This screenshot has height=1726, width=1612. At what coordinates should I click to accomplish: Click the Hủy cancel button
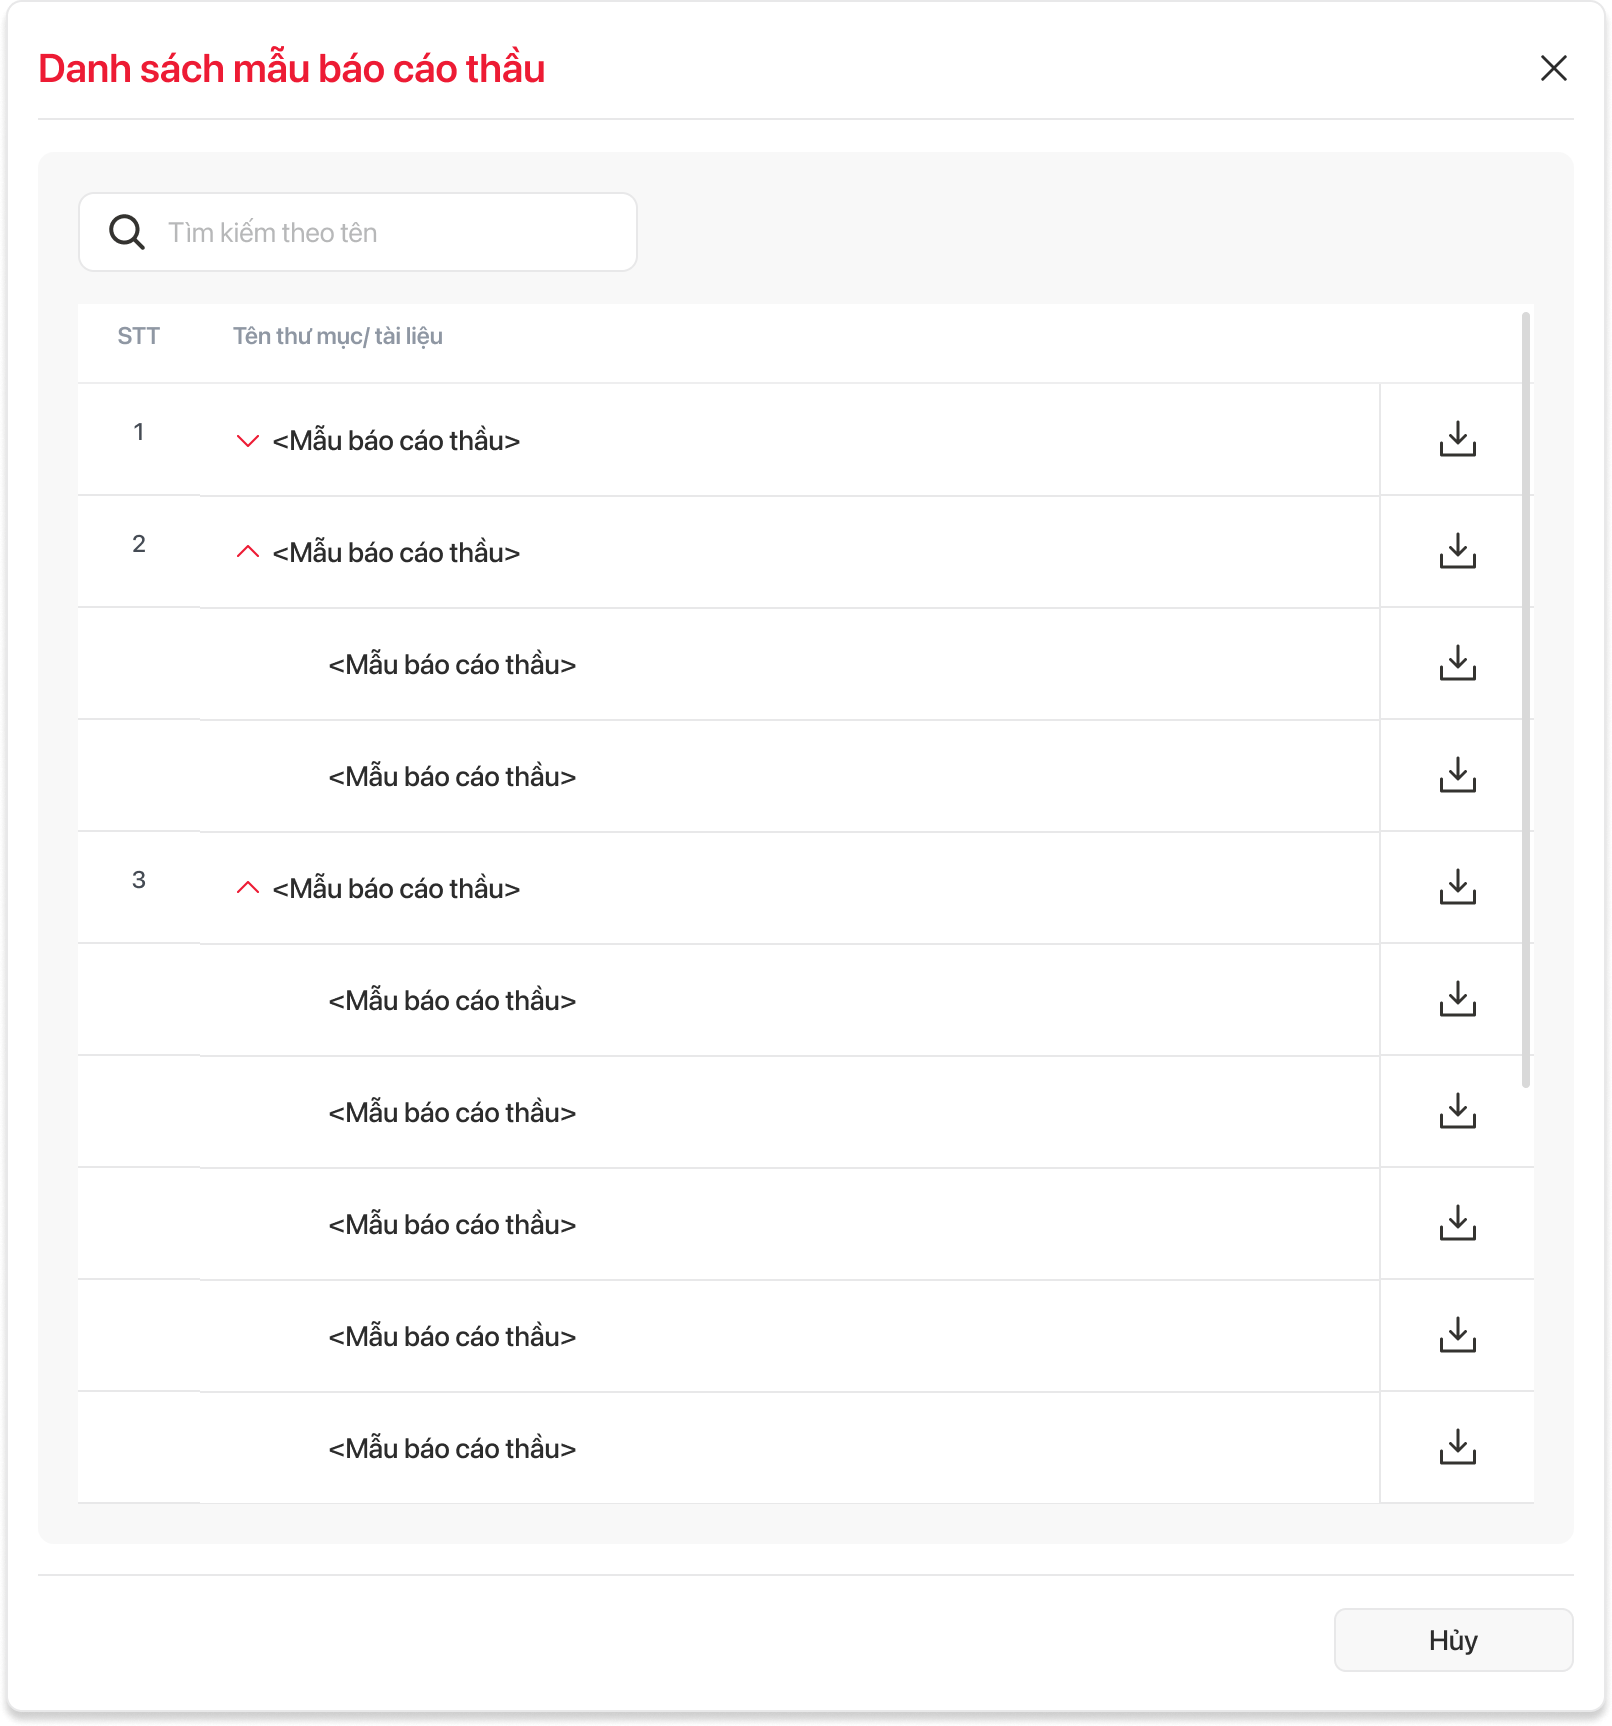click(1453, 1640)
